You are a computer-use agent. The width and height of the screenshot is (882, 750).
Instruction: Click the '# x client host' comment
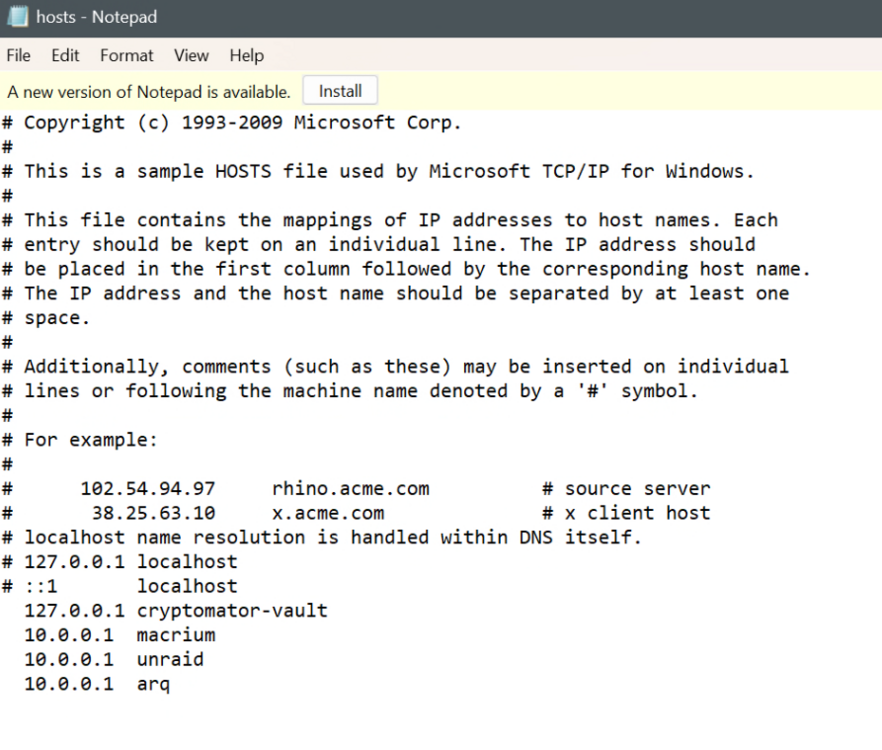point(626,513)
